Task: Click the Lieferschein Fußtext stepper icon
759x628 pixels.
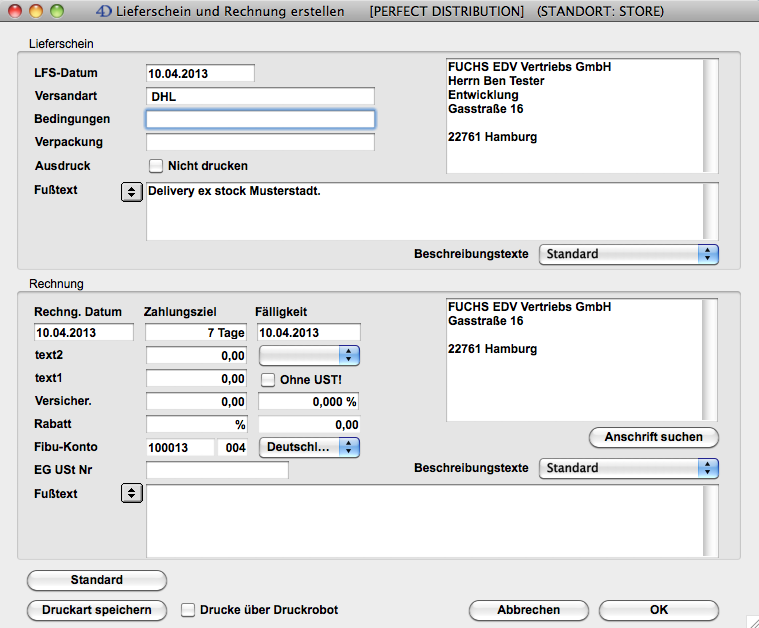Action: coord(131,192)
